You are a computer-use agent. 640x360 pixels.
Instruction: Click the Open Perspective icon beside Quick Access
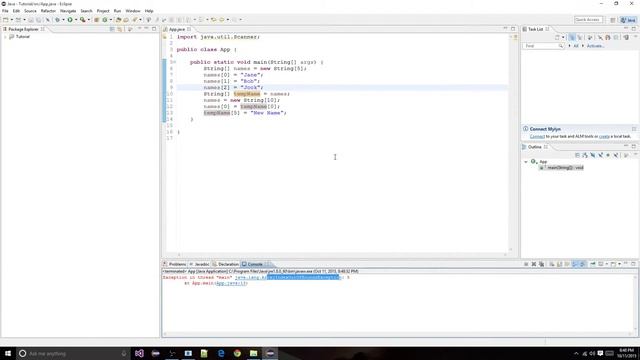click(613, 20)
